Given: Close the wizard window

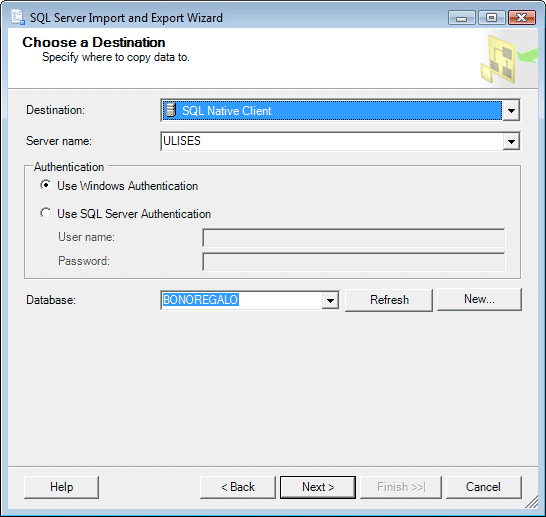Looking at the screenshot, I should pos(522,17).
